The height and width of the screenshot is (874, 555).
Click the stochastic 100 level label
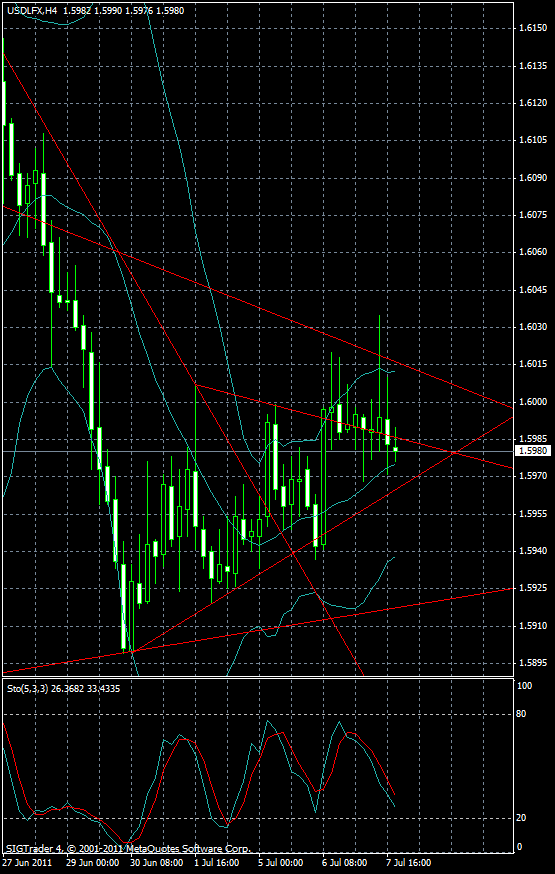[x=525, y=686]
